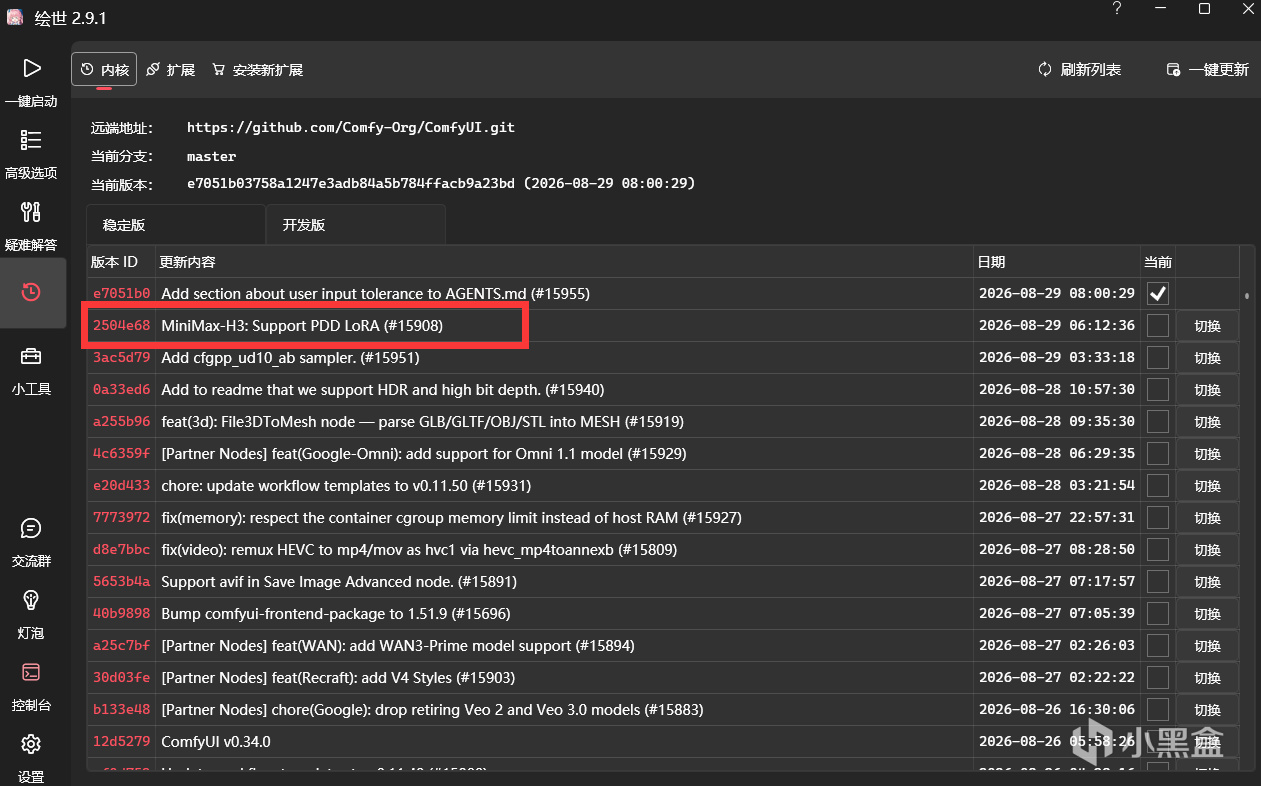Click the 更新内容 column header

(x=564, y=262)
